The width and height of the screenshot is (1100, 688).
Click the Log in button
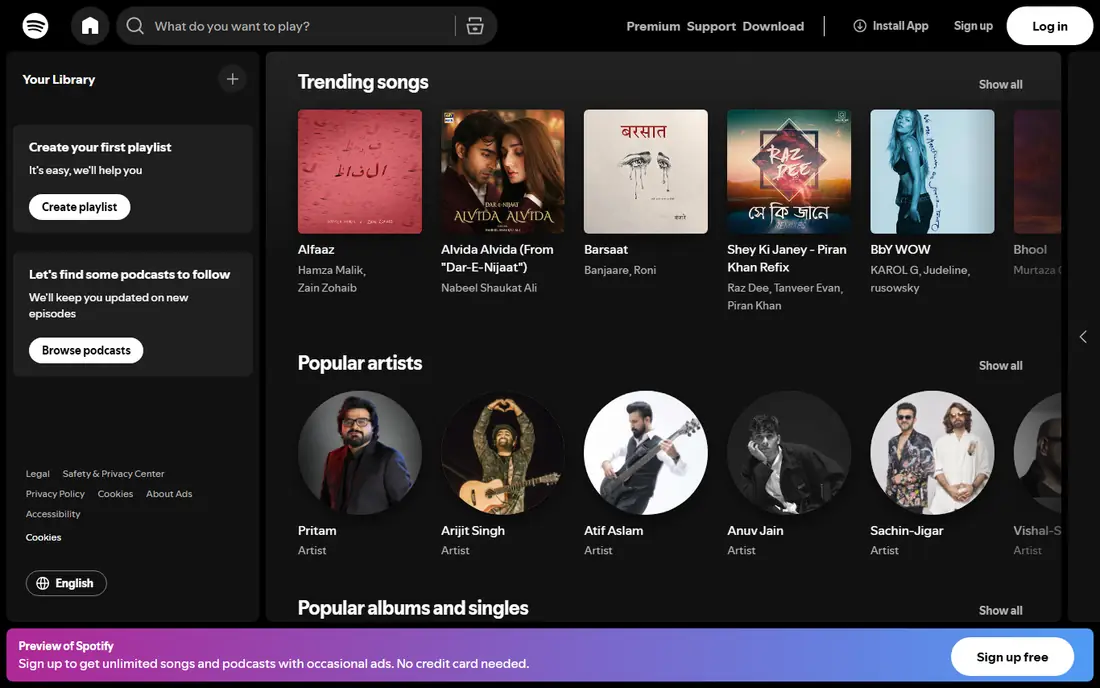[x=1049, y=26]
